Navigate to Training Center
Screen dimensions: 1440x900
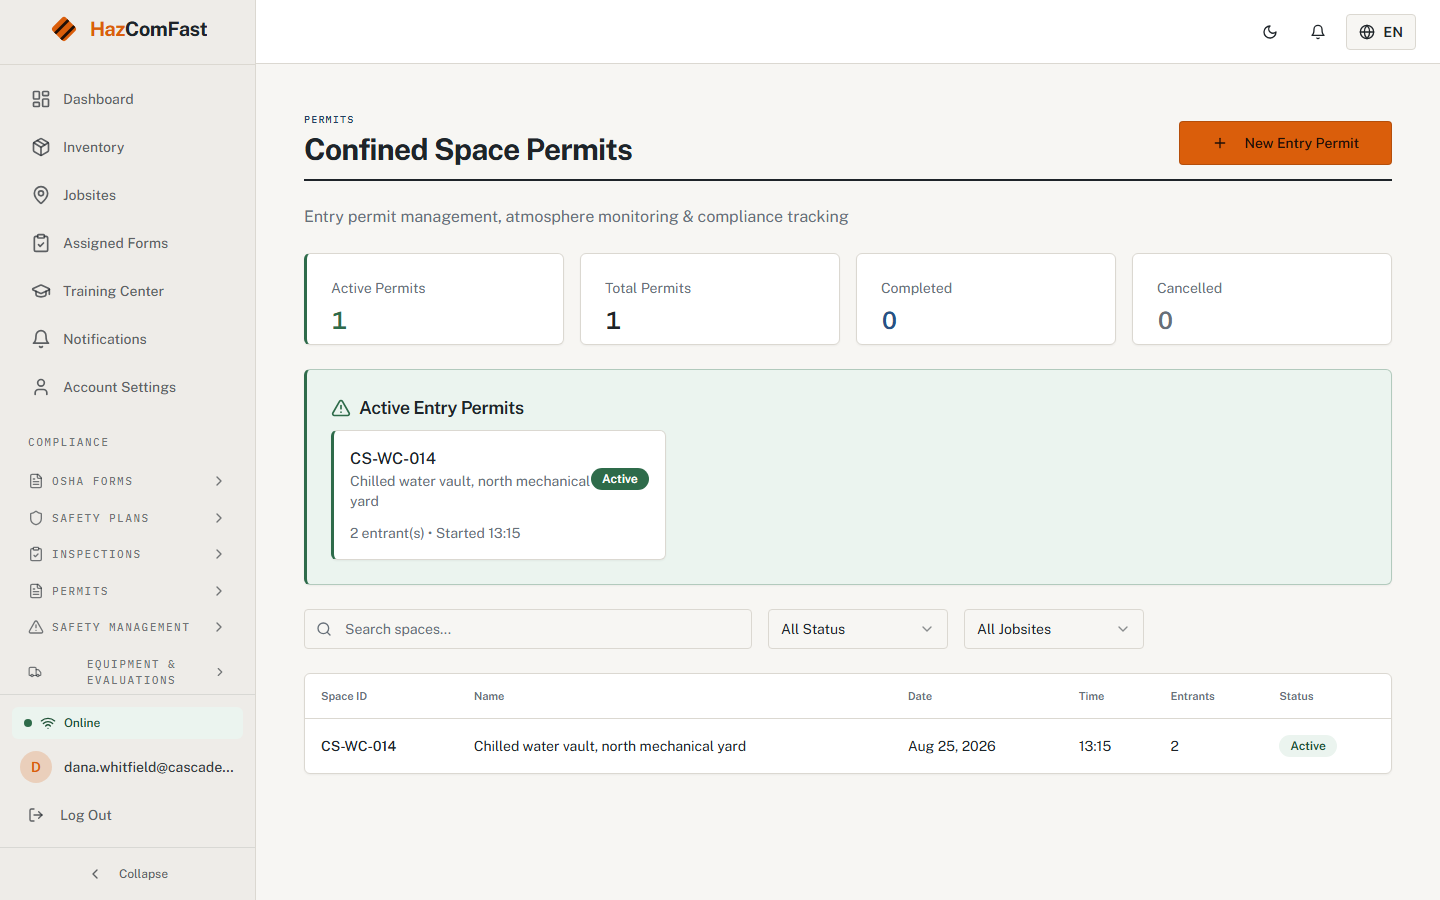[128, 291]
